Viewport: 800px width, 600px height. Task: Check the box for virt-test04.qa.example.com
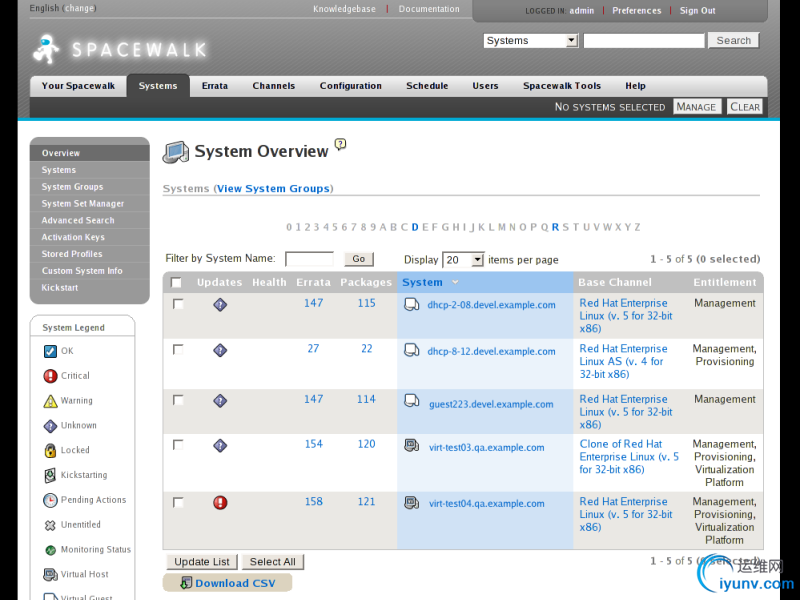178,503
